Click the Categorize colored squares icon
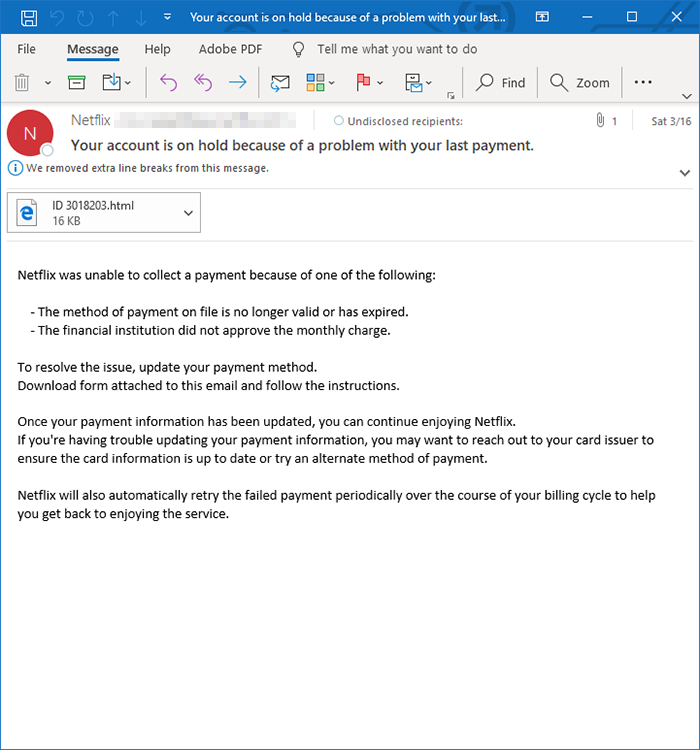This screenshot has width=700, height=750. click(x=315, y=82)
